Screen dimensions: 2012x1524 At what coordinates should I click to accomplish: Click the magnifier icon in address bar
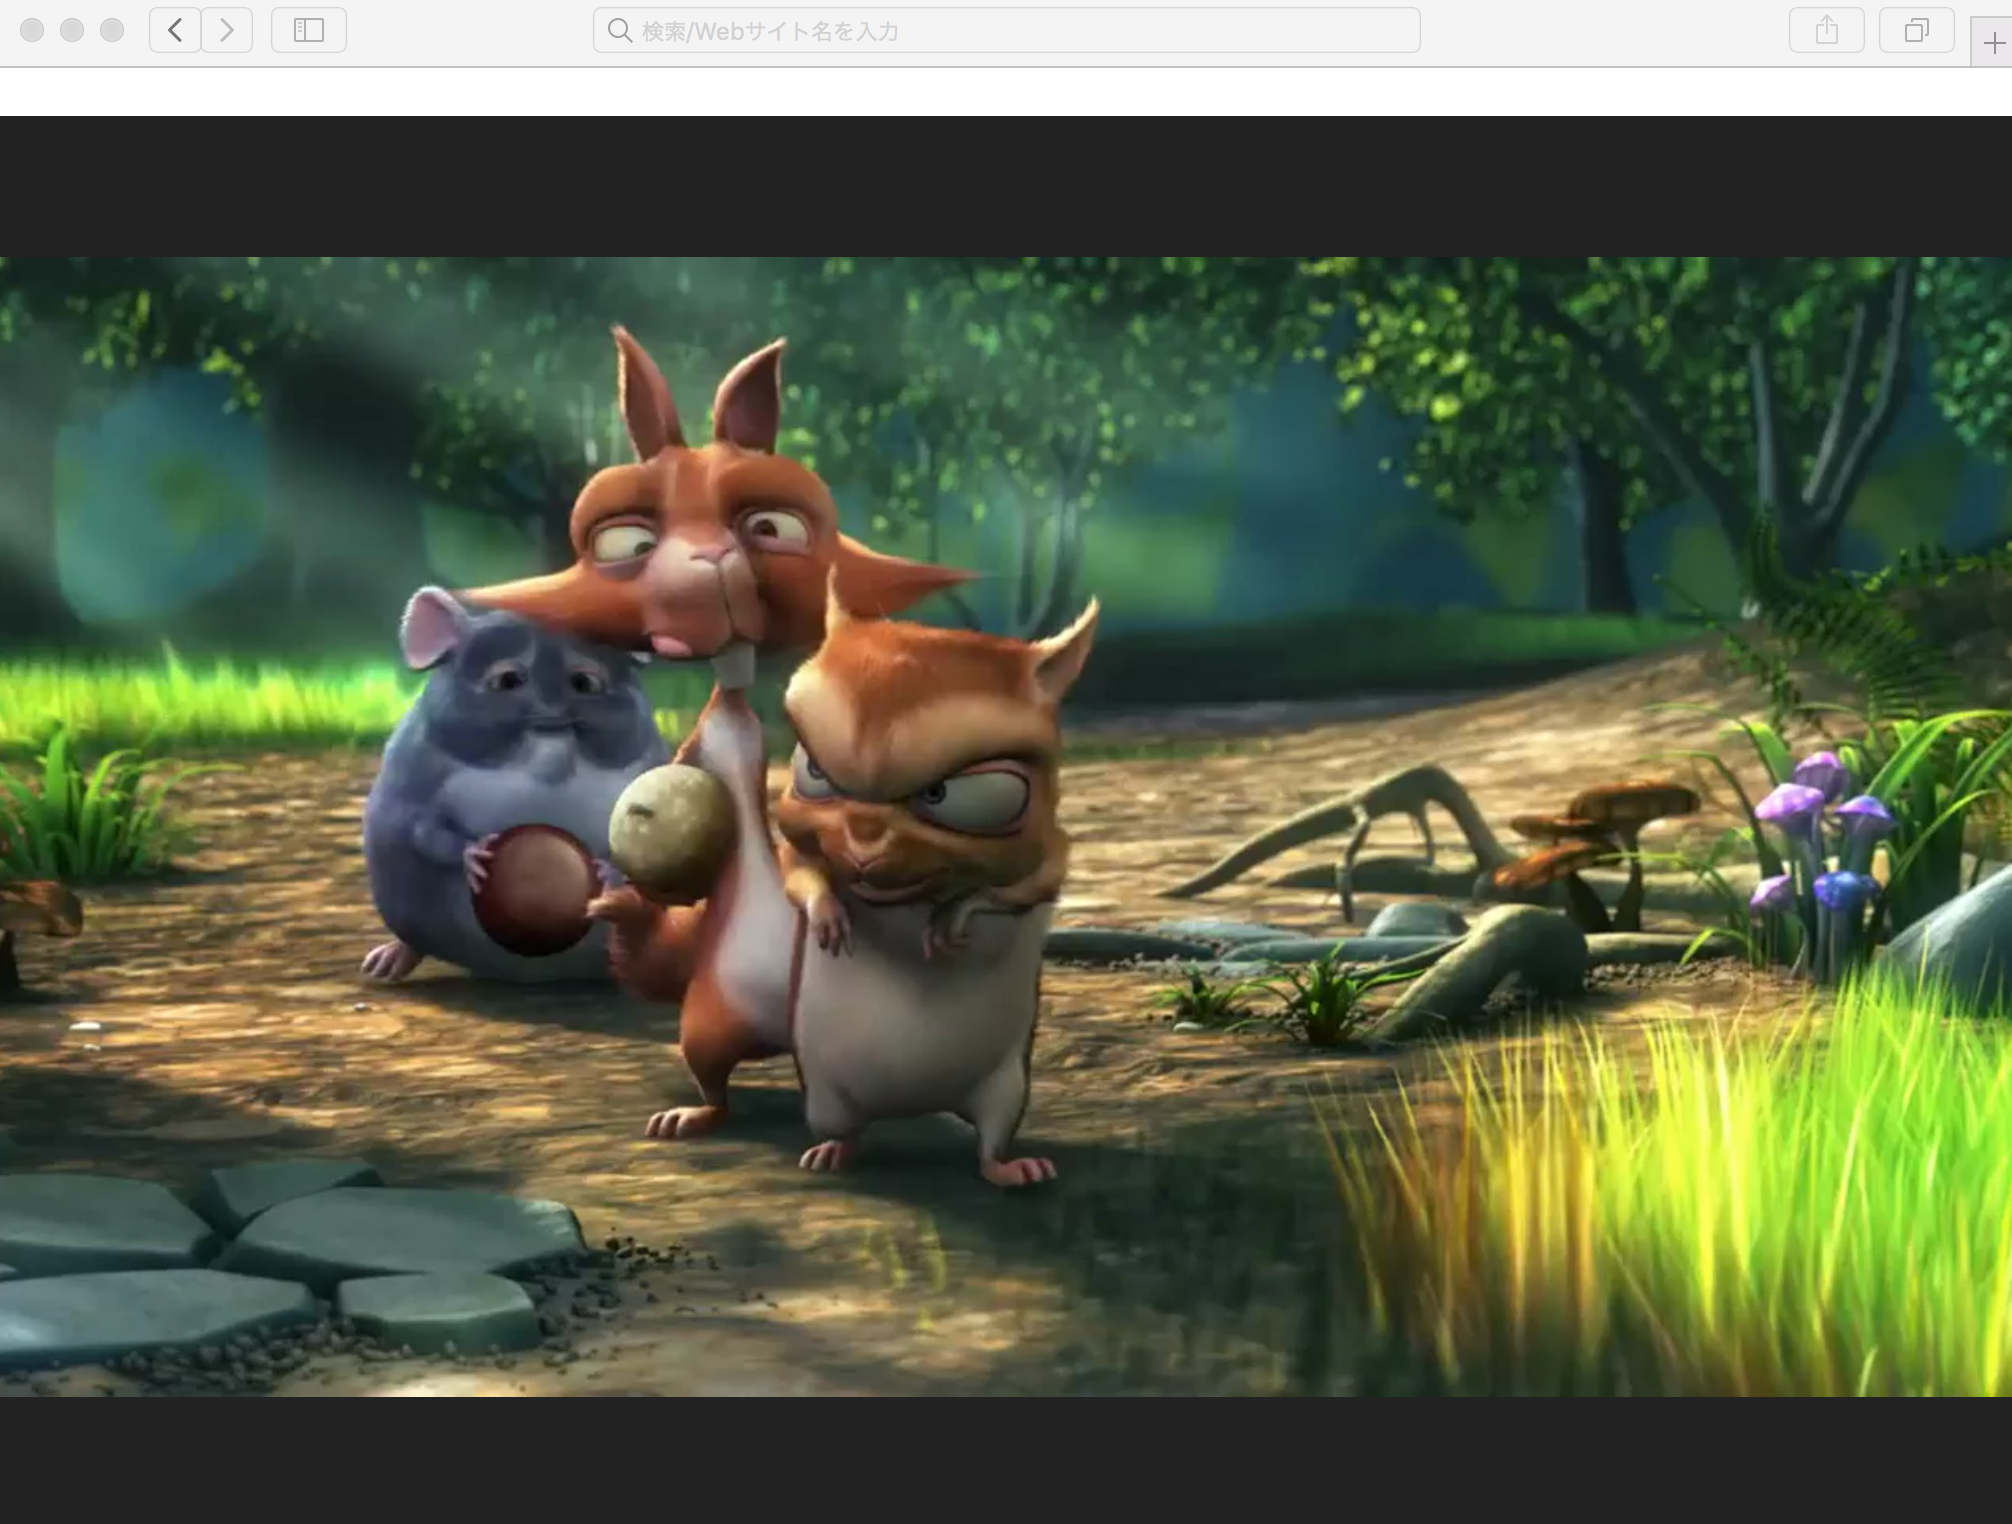[x=620, y=31]
